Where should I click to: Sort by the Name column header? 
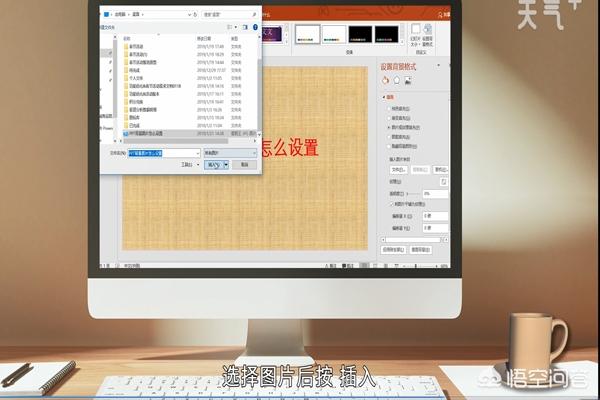click(127, 38)
